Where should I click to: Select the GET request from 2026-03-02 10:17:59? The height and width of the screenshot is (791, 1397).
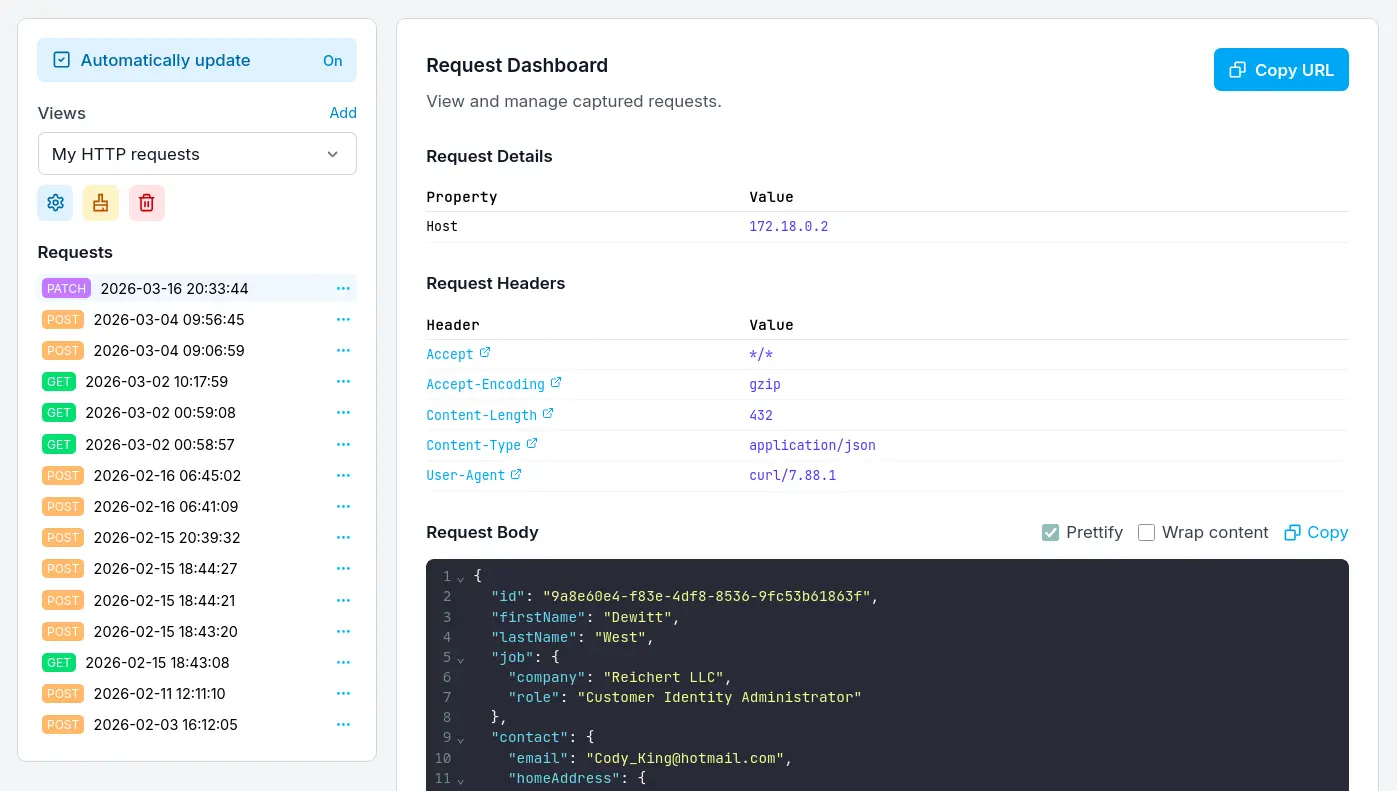click(156, 381)
